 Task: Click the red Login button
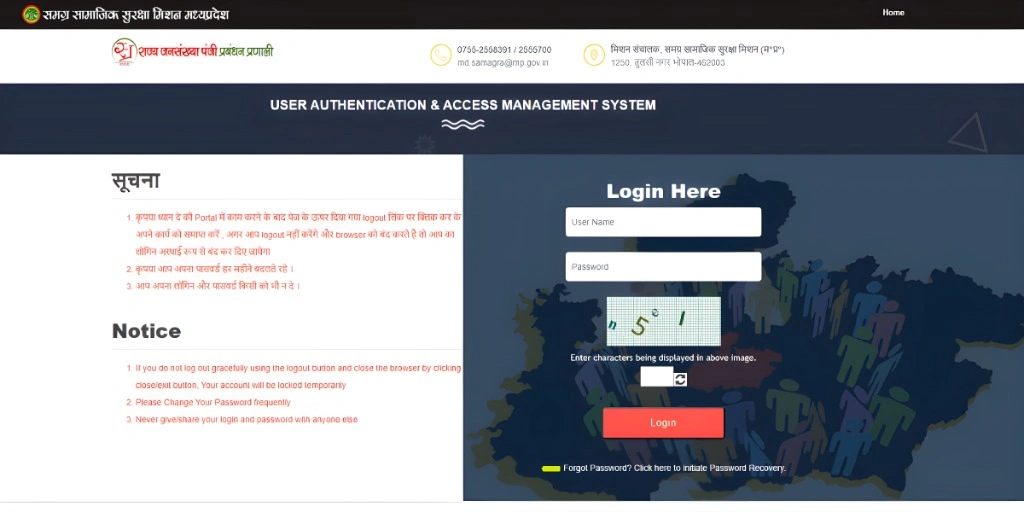pos(663,423)
